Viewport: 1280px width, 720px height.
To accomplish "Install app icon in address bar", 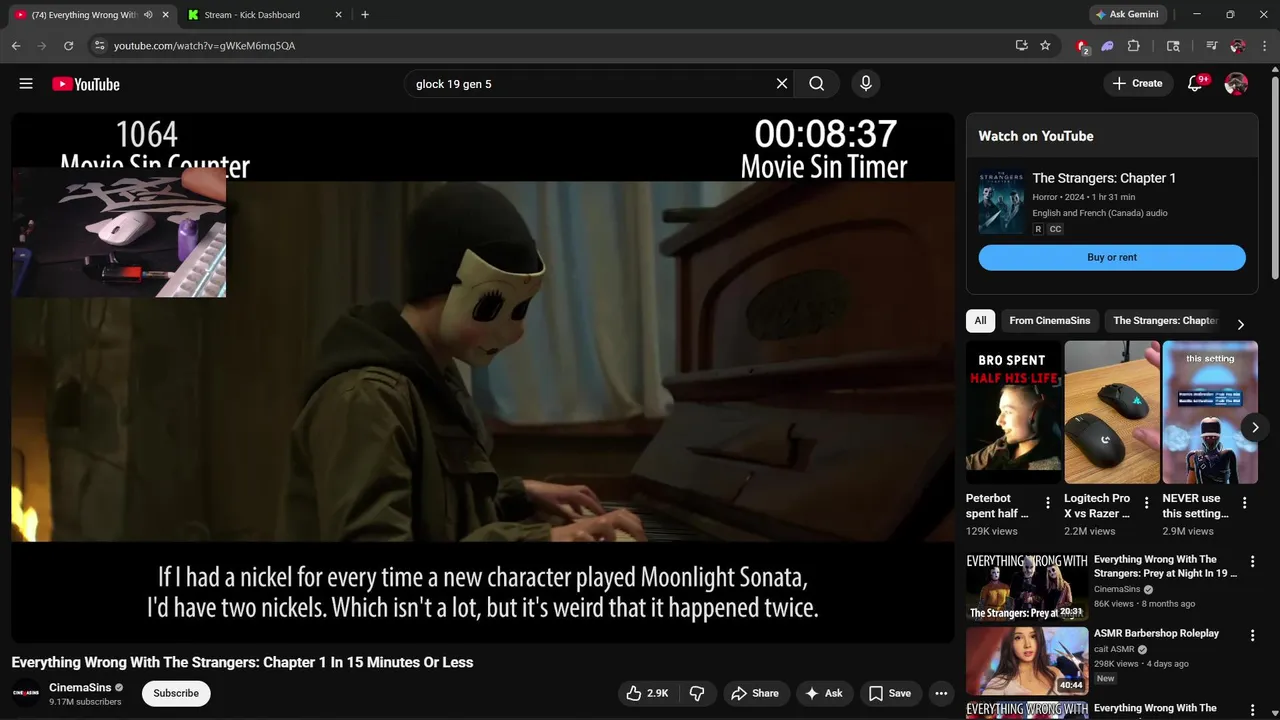I will (x=1021, y=45).
